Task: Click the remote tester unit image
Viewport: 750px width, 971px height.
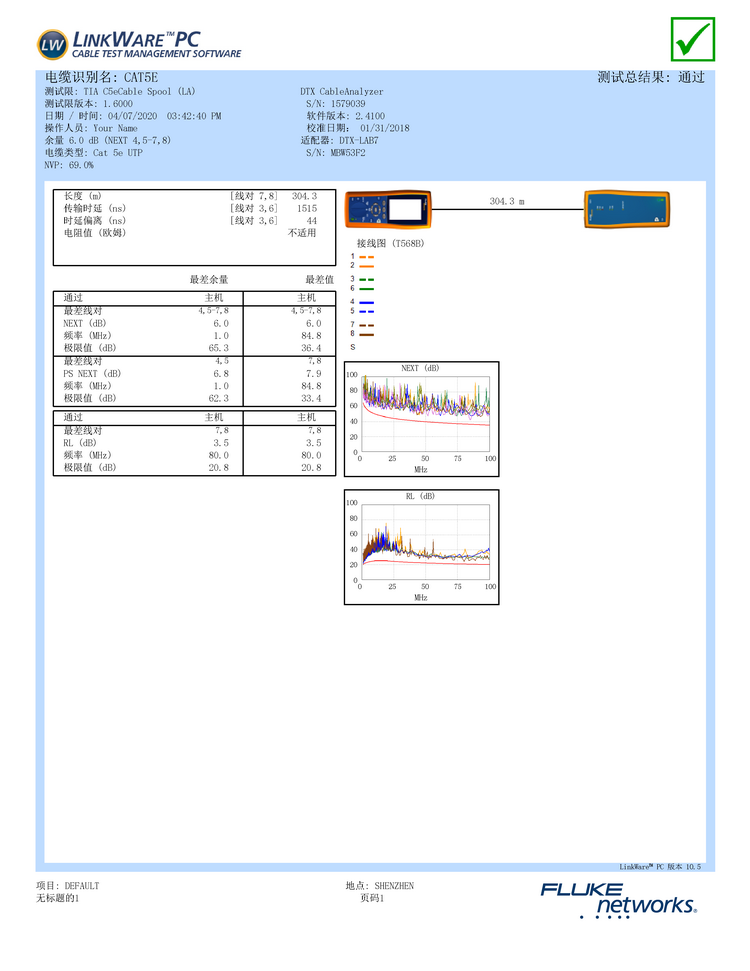Action: [x=626, y=210]
